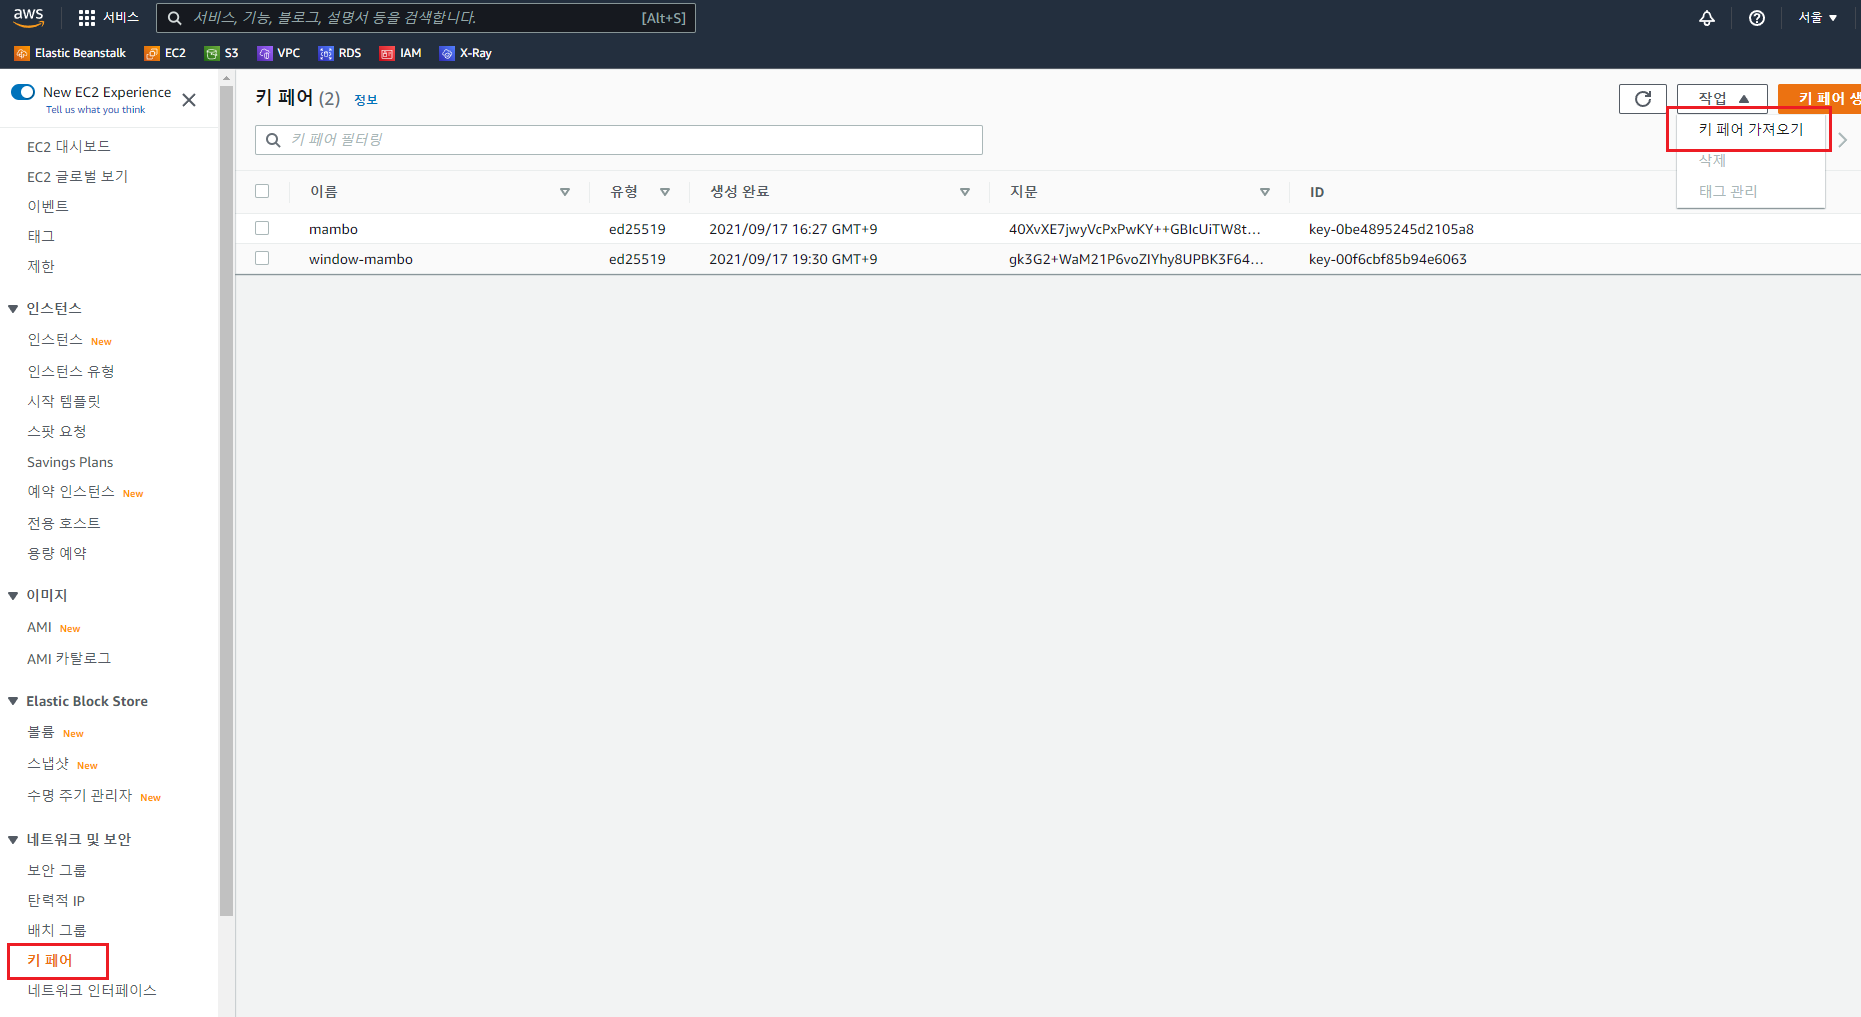Open the 서울 region dropdown
Screen dimensions: 1861x1017
(1817, 18)
